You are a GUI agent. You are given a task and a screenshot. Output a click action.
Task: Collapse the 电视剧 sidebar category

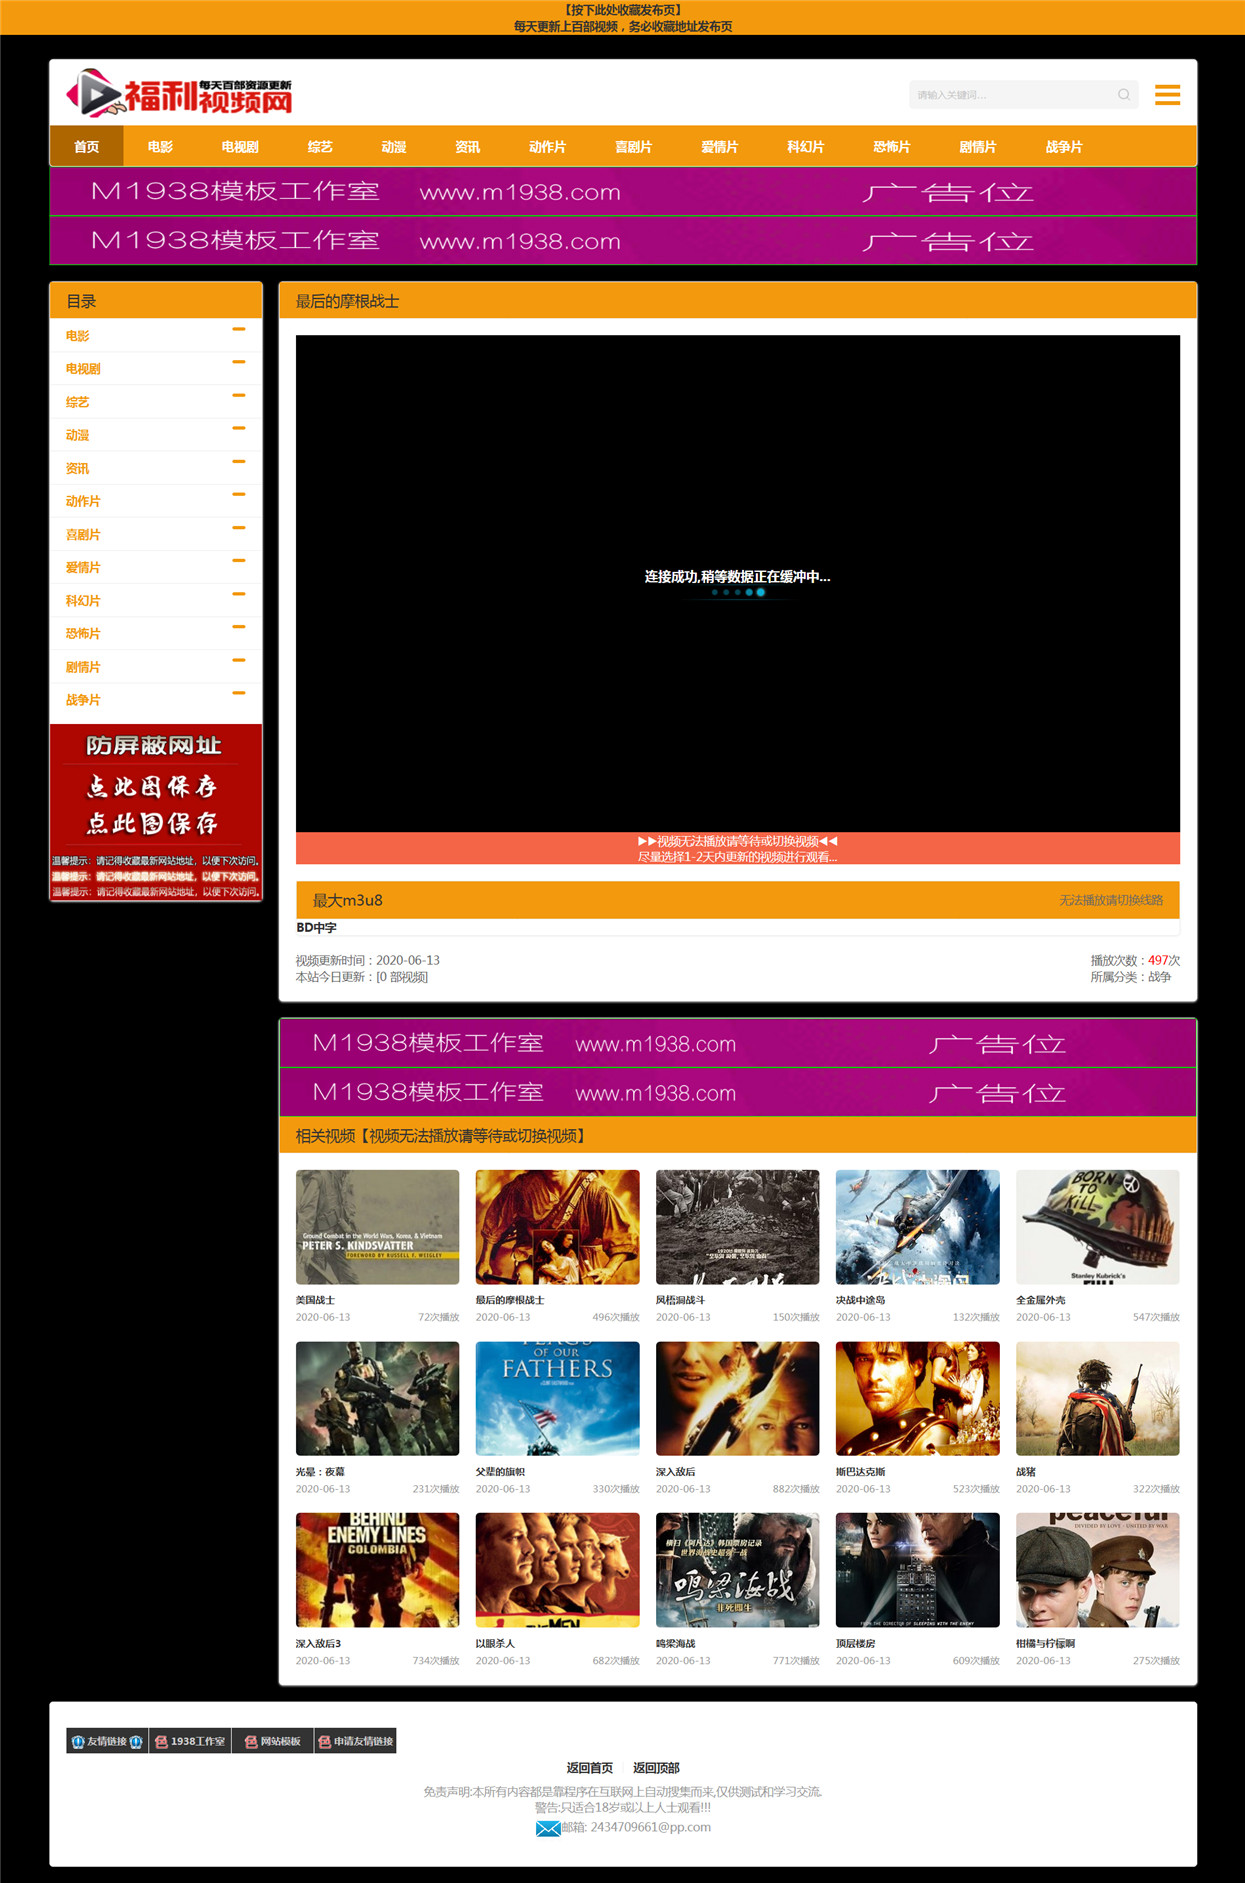pyautogui.click(x=238, y=362)
